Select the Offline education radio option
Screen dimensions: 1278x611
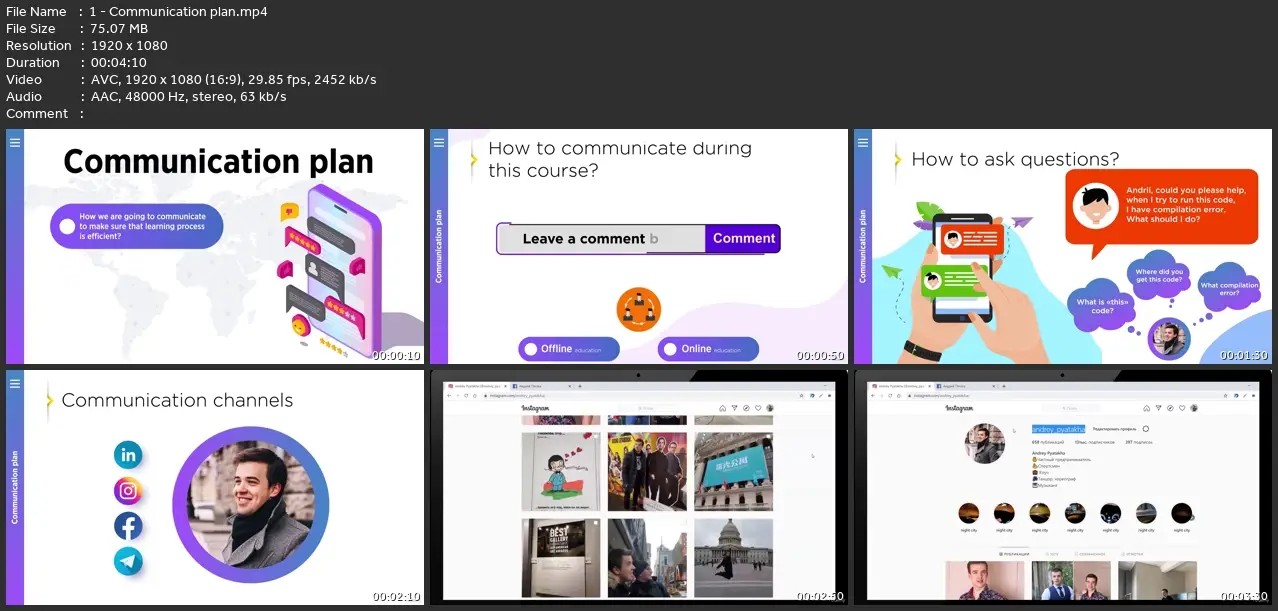pos(530,349)
